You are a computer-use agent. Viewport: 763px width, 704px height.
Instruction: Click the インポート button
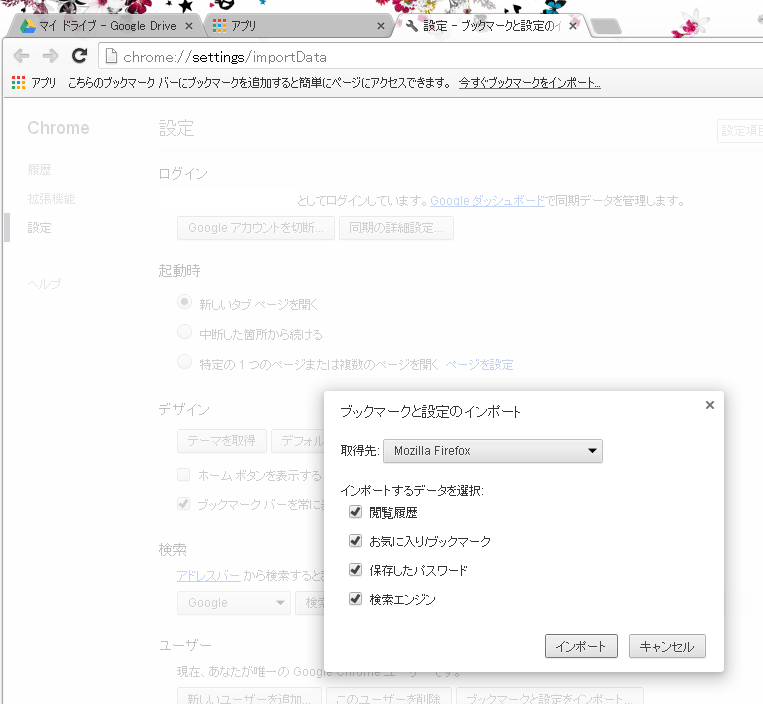coord(581,646)
